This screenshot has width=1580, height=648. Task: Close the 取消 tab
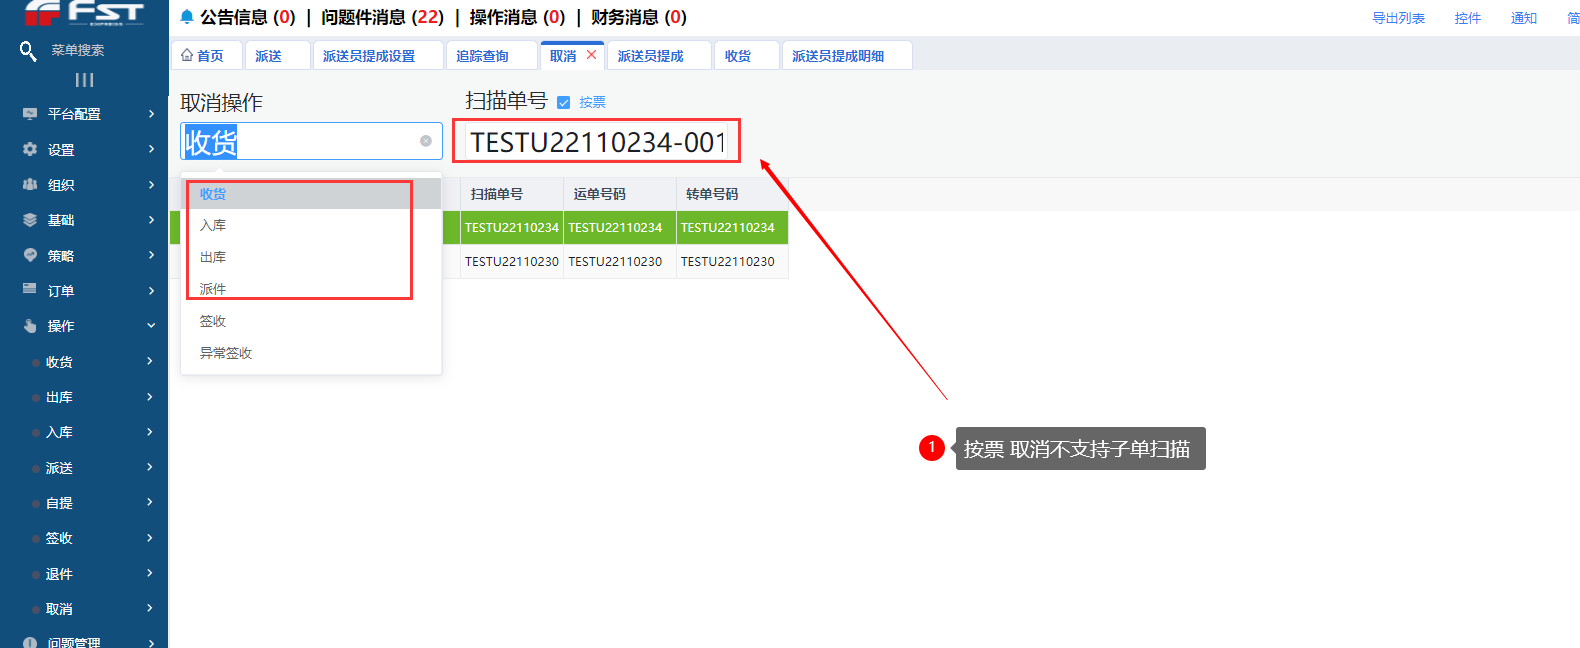click(x=592, y=55)
